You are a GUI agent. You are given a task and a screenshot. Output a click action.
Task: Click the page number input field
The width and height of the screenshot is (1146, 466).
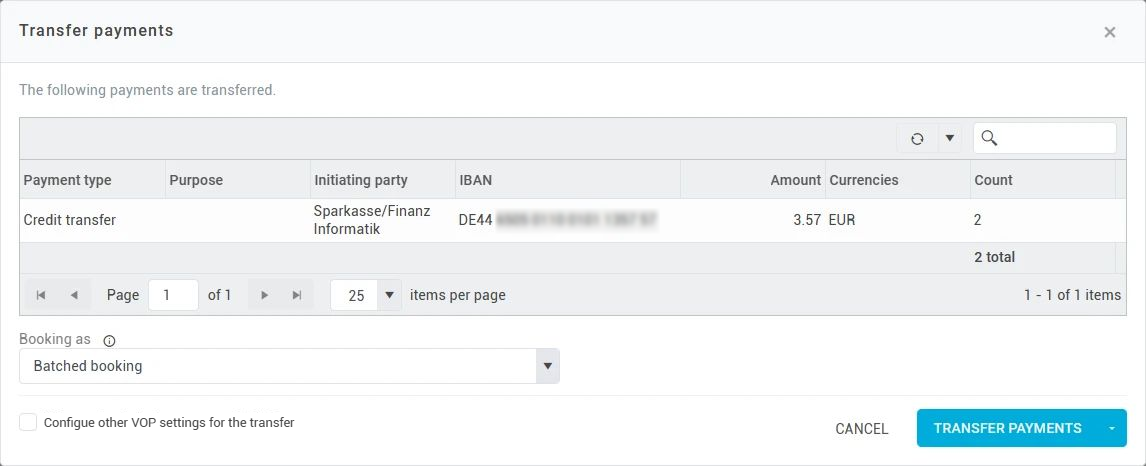pyautogui.click(x=173, y=295)
